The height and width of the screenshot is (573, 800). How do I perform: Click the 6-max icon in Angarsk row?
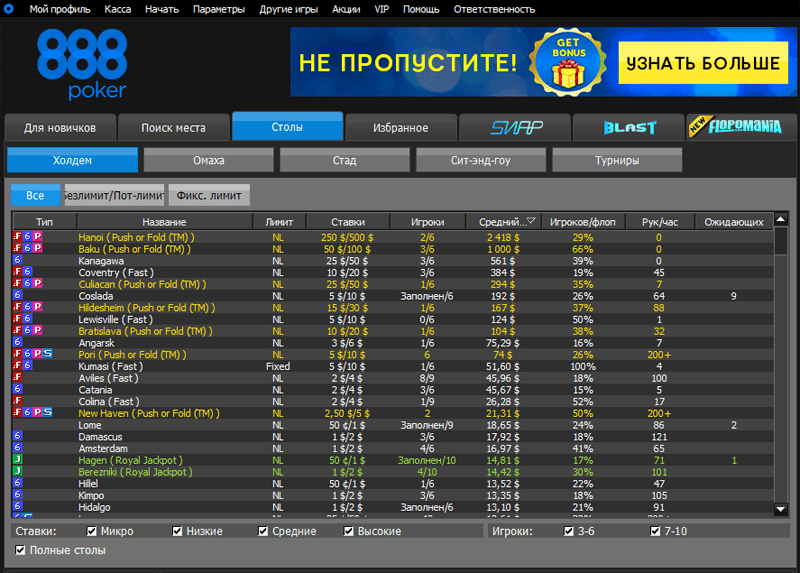tap(17, 342)
